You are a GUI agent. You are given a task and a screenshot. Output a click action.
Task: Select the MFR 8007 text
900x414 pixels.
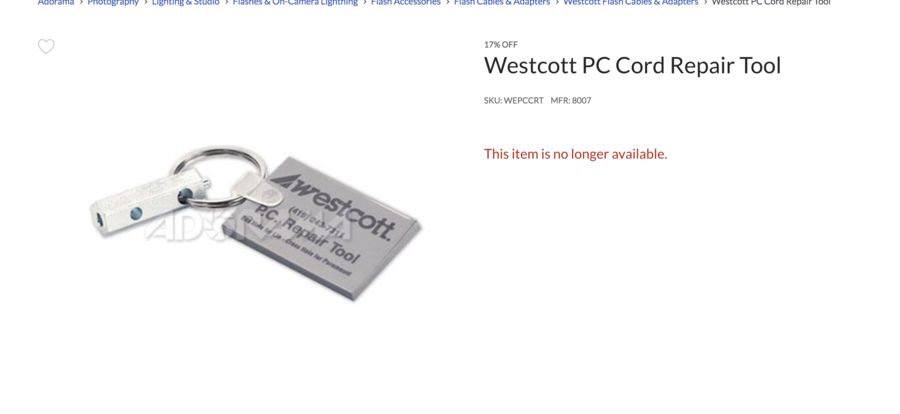pos(571,100)
